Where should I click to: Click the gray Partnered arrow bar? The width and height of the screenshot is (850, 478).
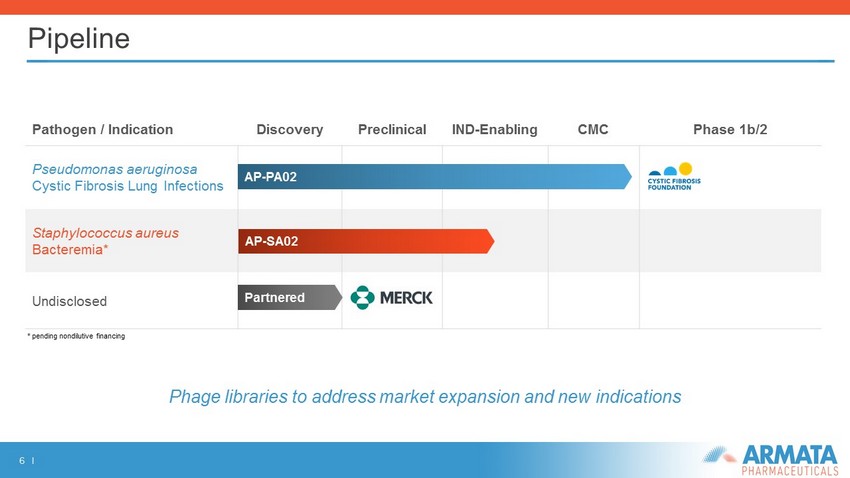(290, 298)
